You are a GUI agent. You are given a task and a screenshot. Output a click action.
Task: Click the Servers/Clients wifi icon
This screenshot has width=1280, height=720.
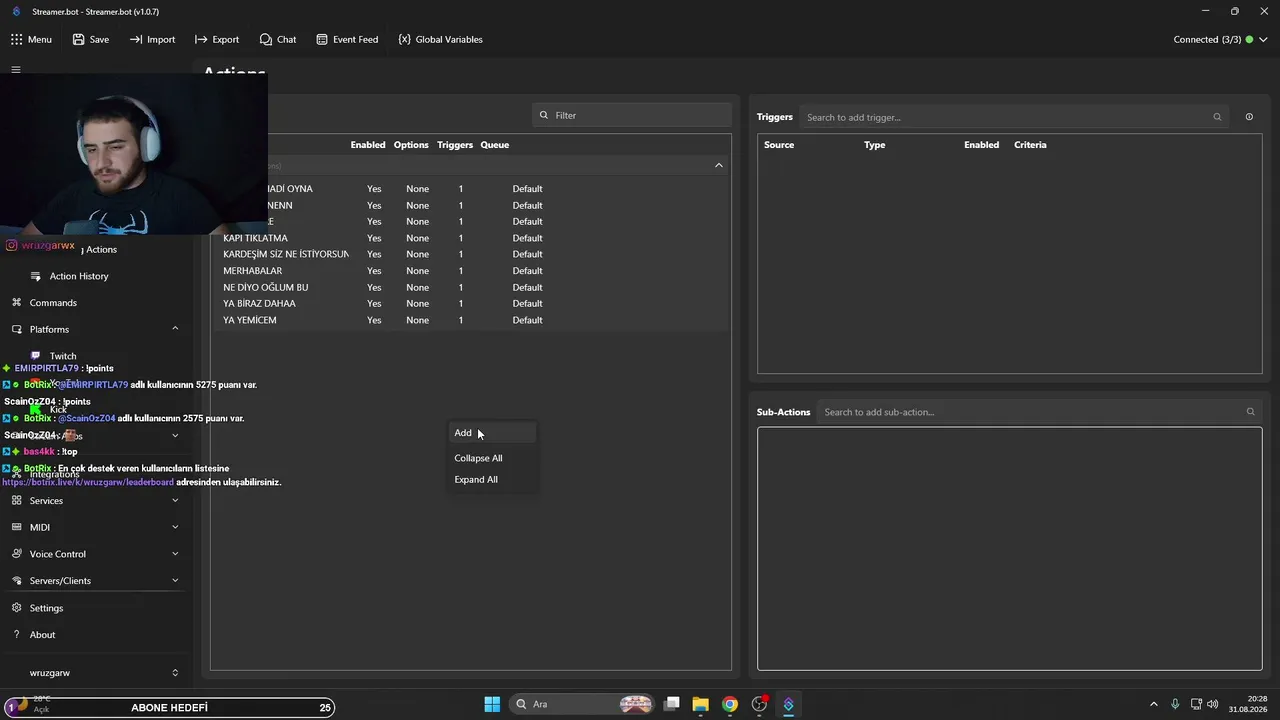(x=16, y=581)
